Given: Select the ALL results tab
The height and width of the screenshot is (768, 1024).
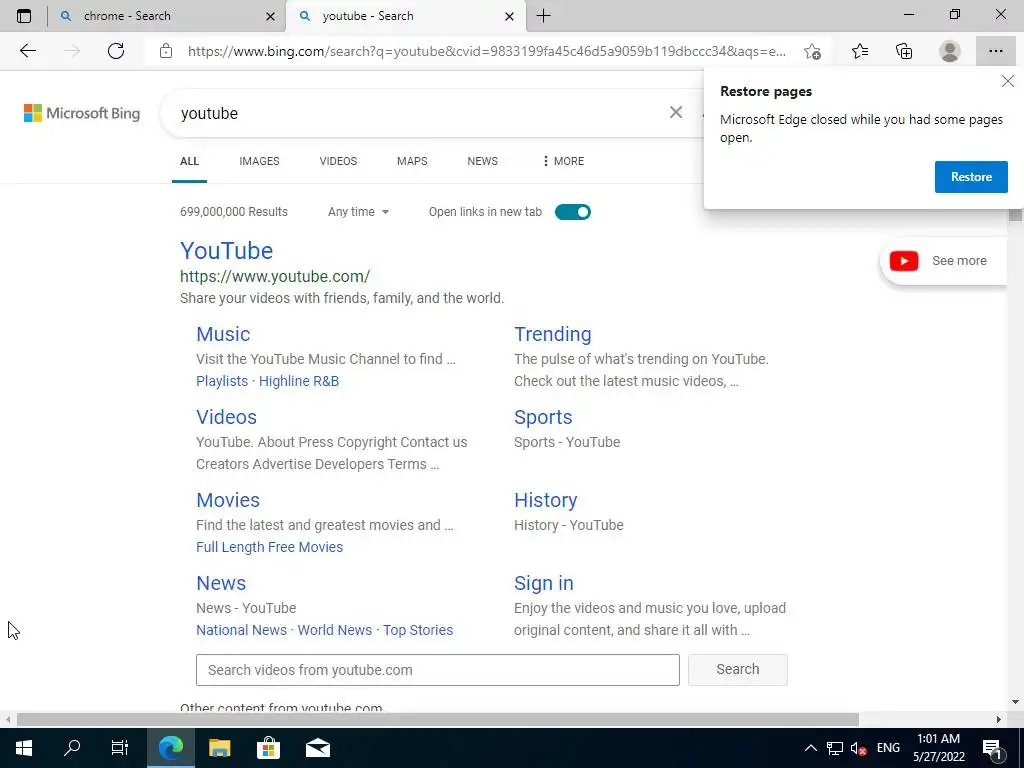Looking at the screenshot, I should pos(189,161).
